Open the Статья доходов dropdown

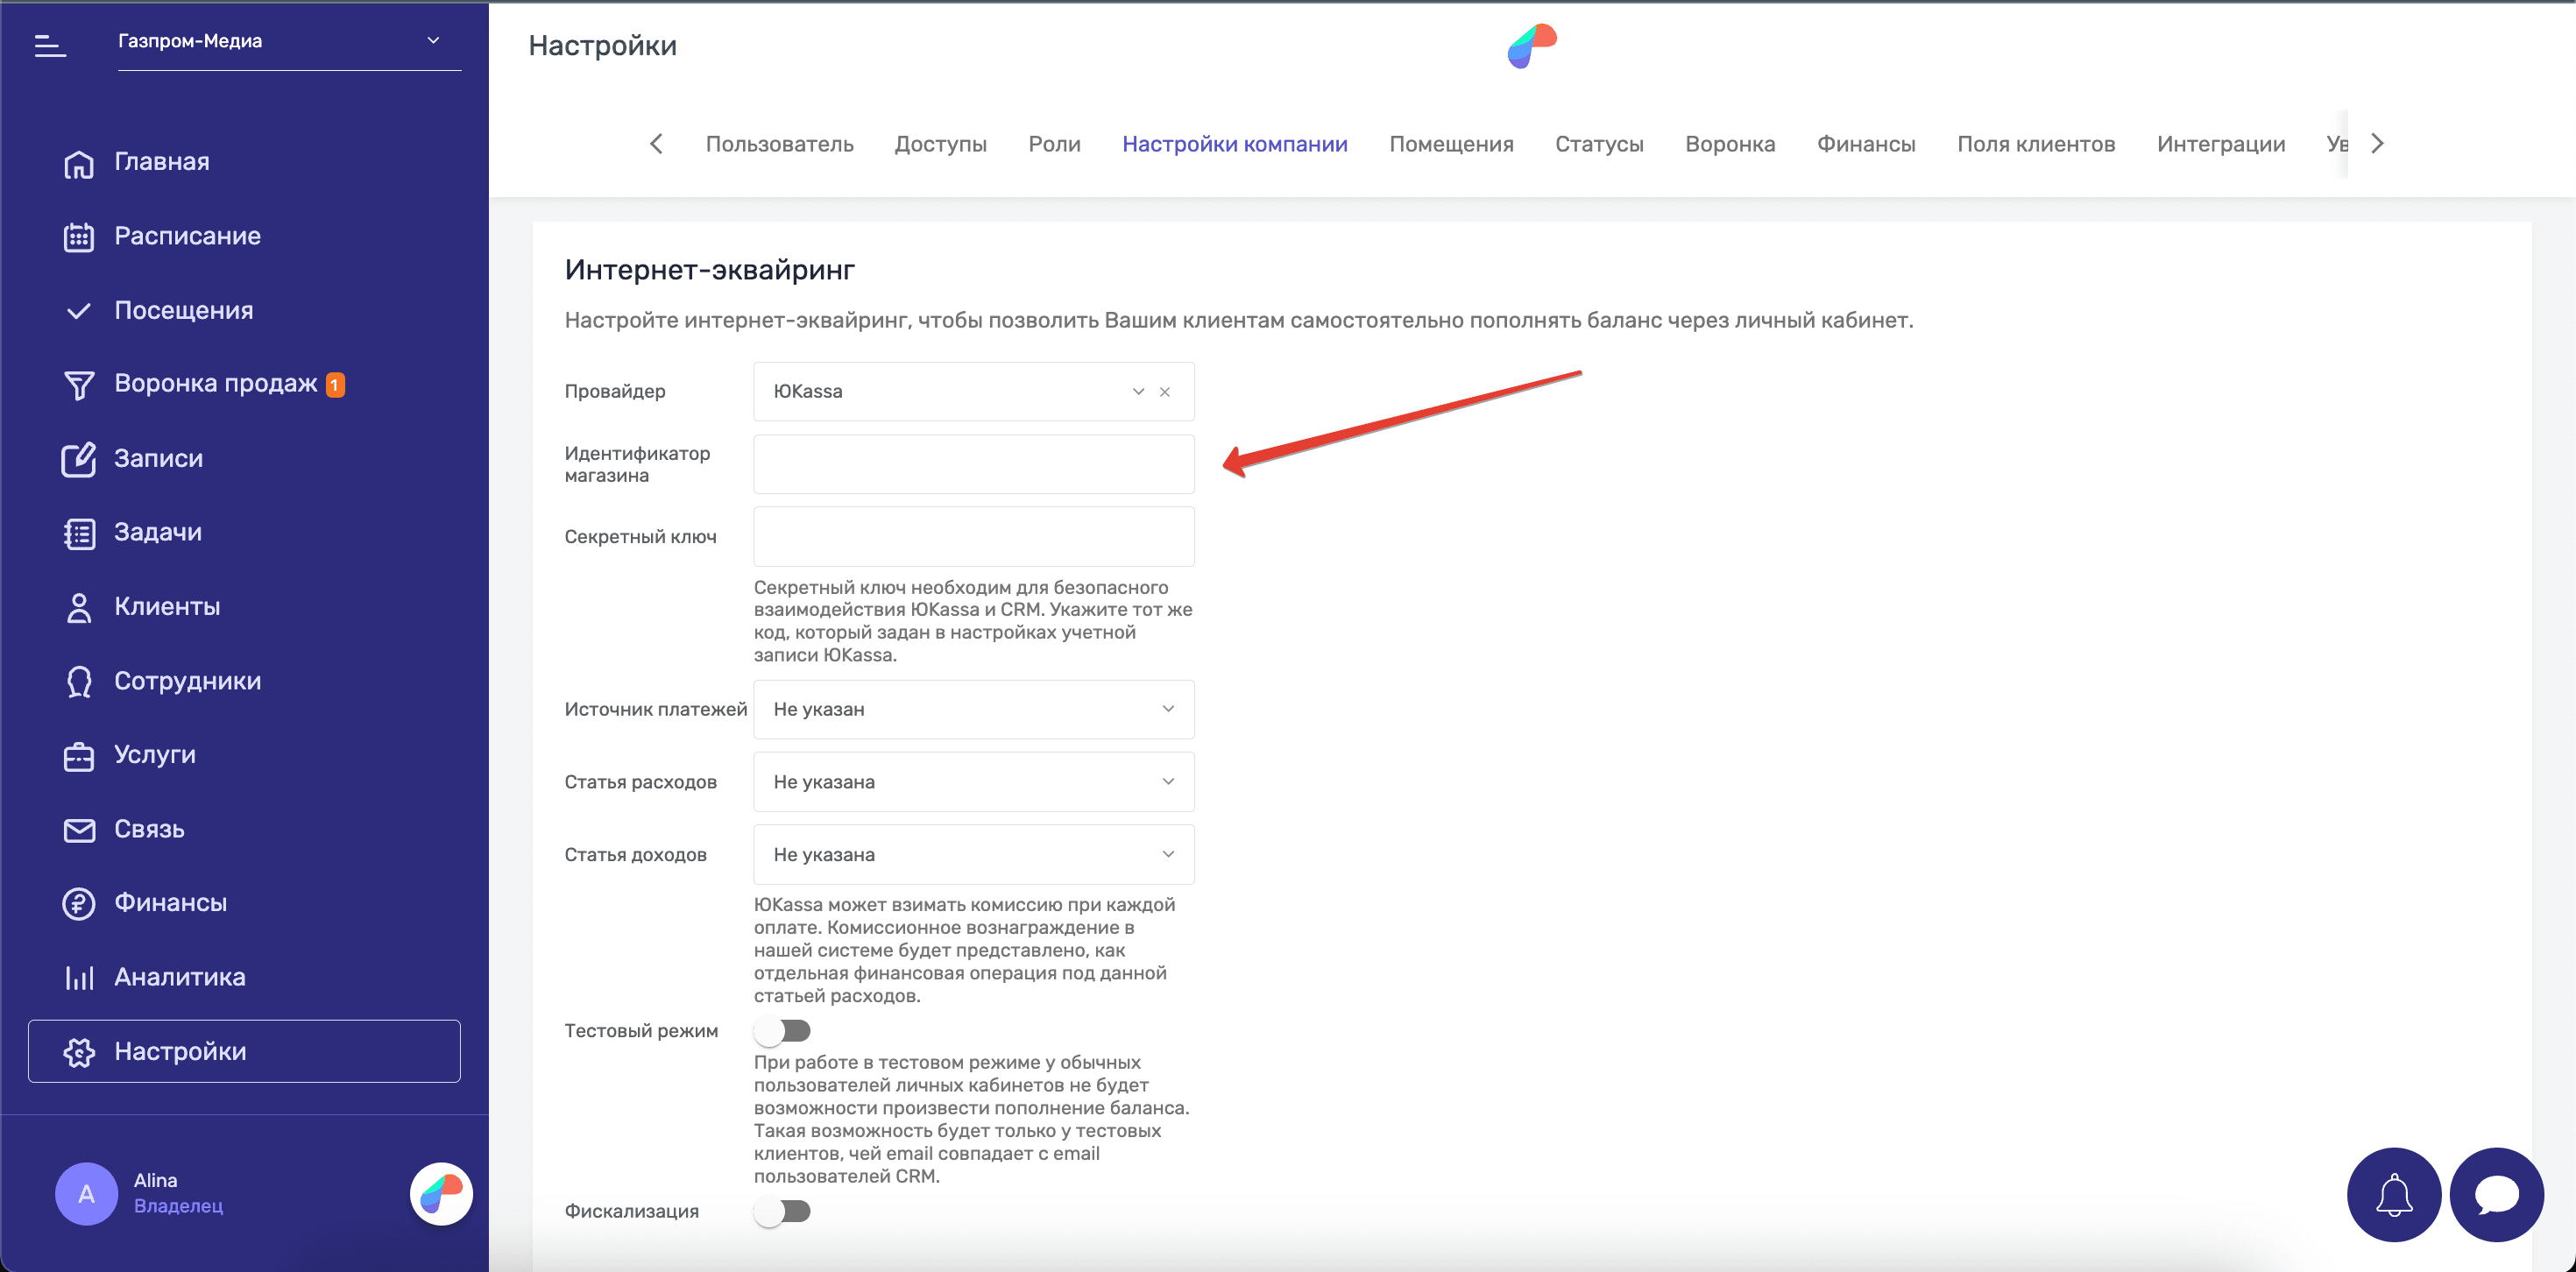tap(973, 855)
